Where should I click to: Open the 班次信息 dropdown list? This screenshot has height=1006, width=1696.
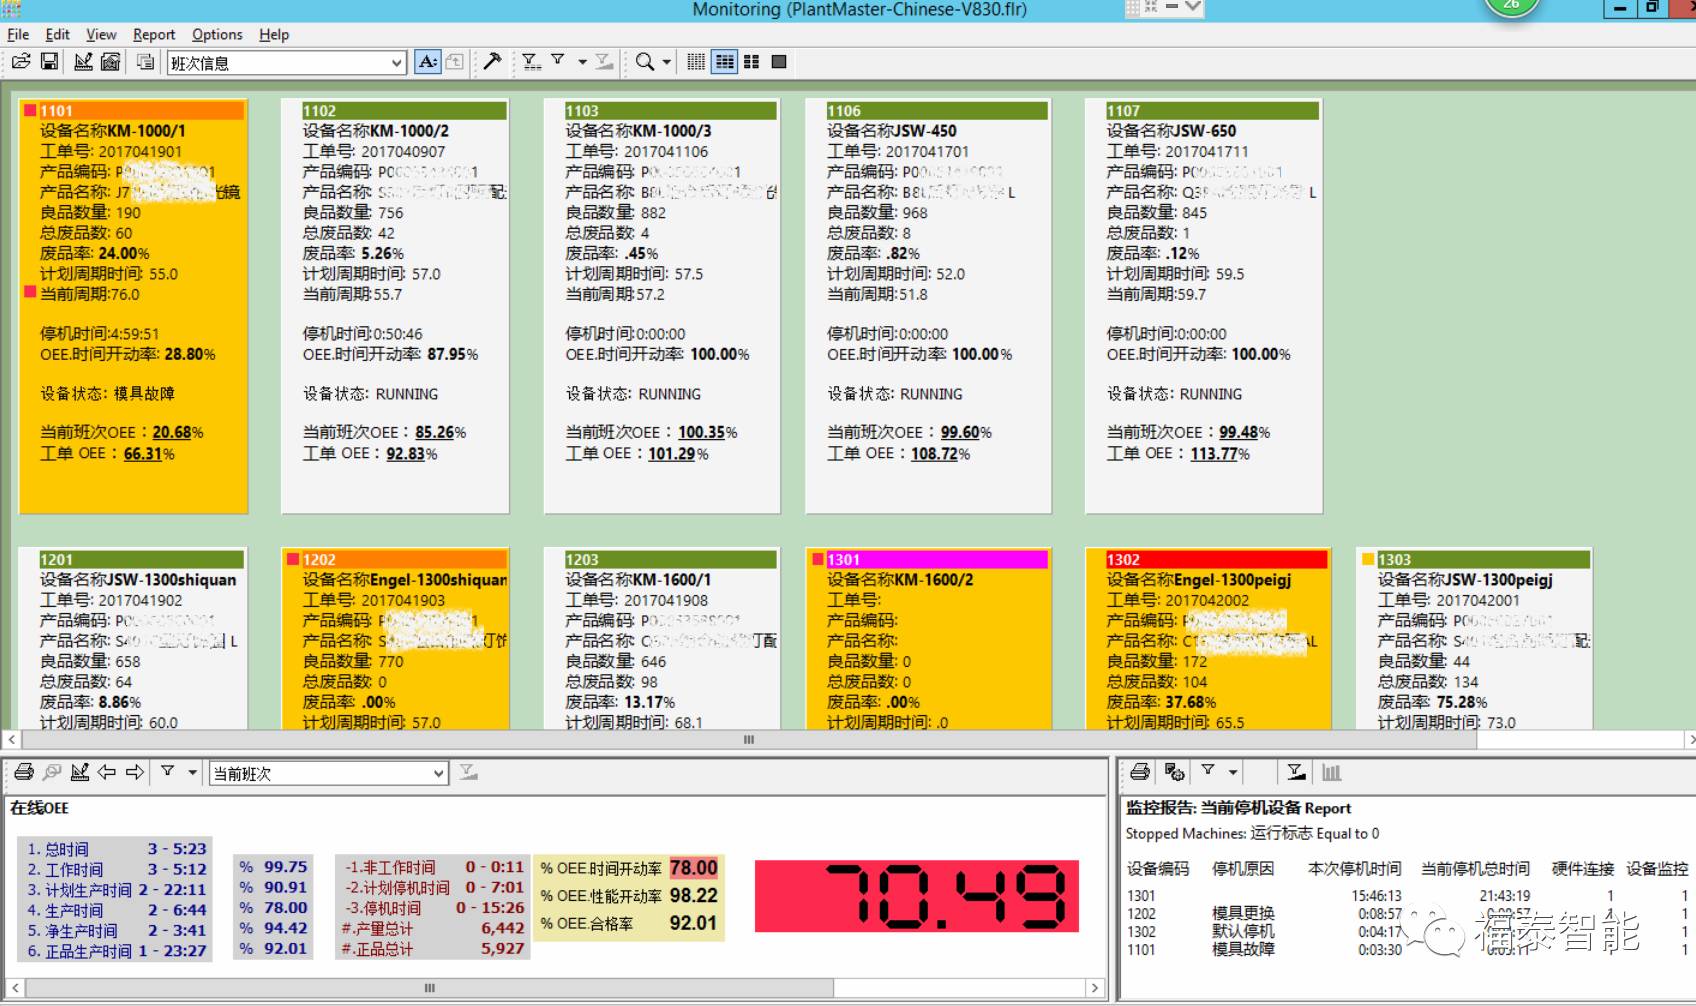click(396, 63)
